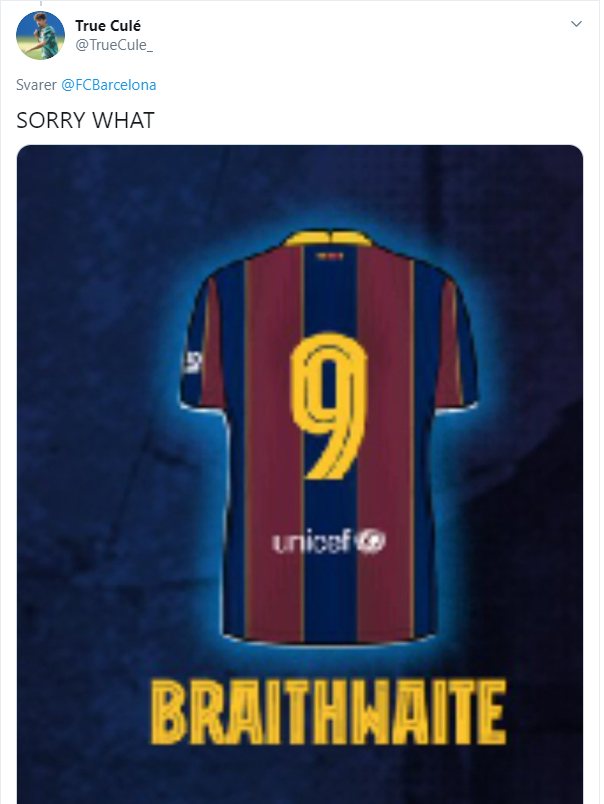This screenshot has height=804, width=604.
Task: Click the Svarer reply label
Action: 36,85
